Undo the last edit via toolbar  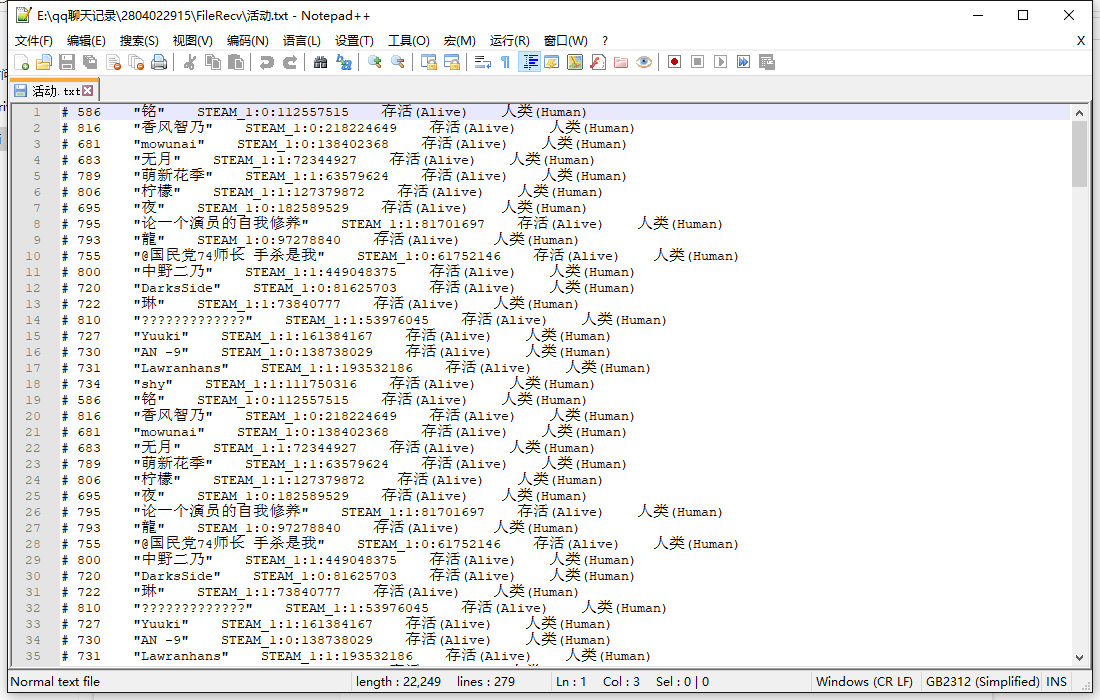coord(267,62)
